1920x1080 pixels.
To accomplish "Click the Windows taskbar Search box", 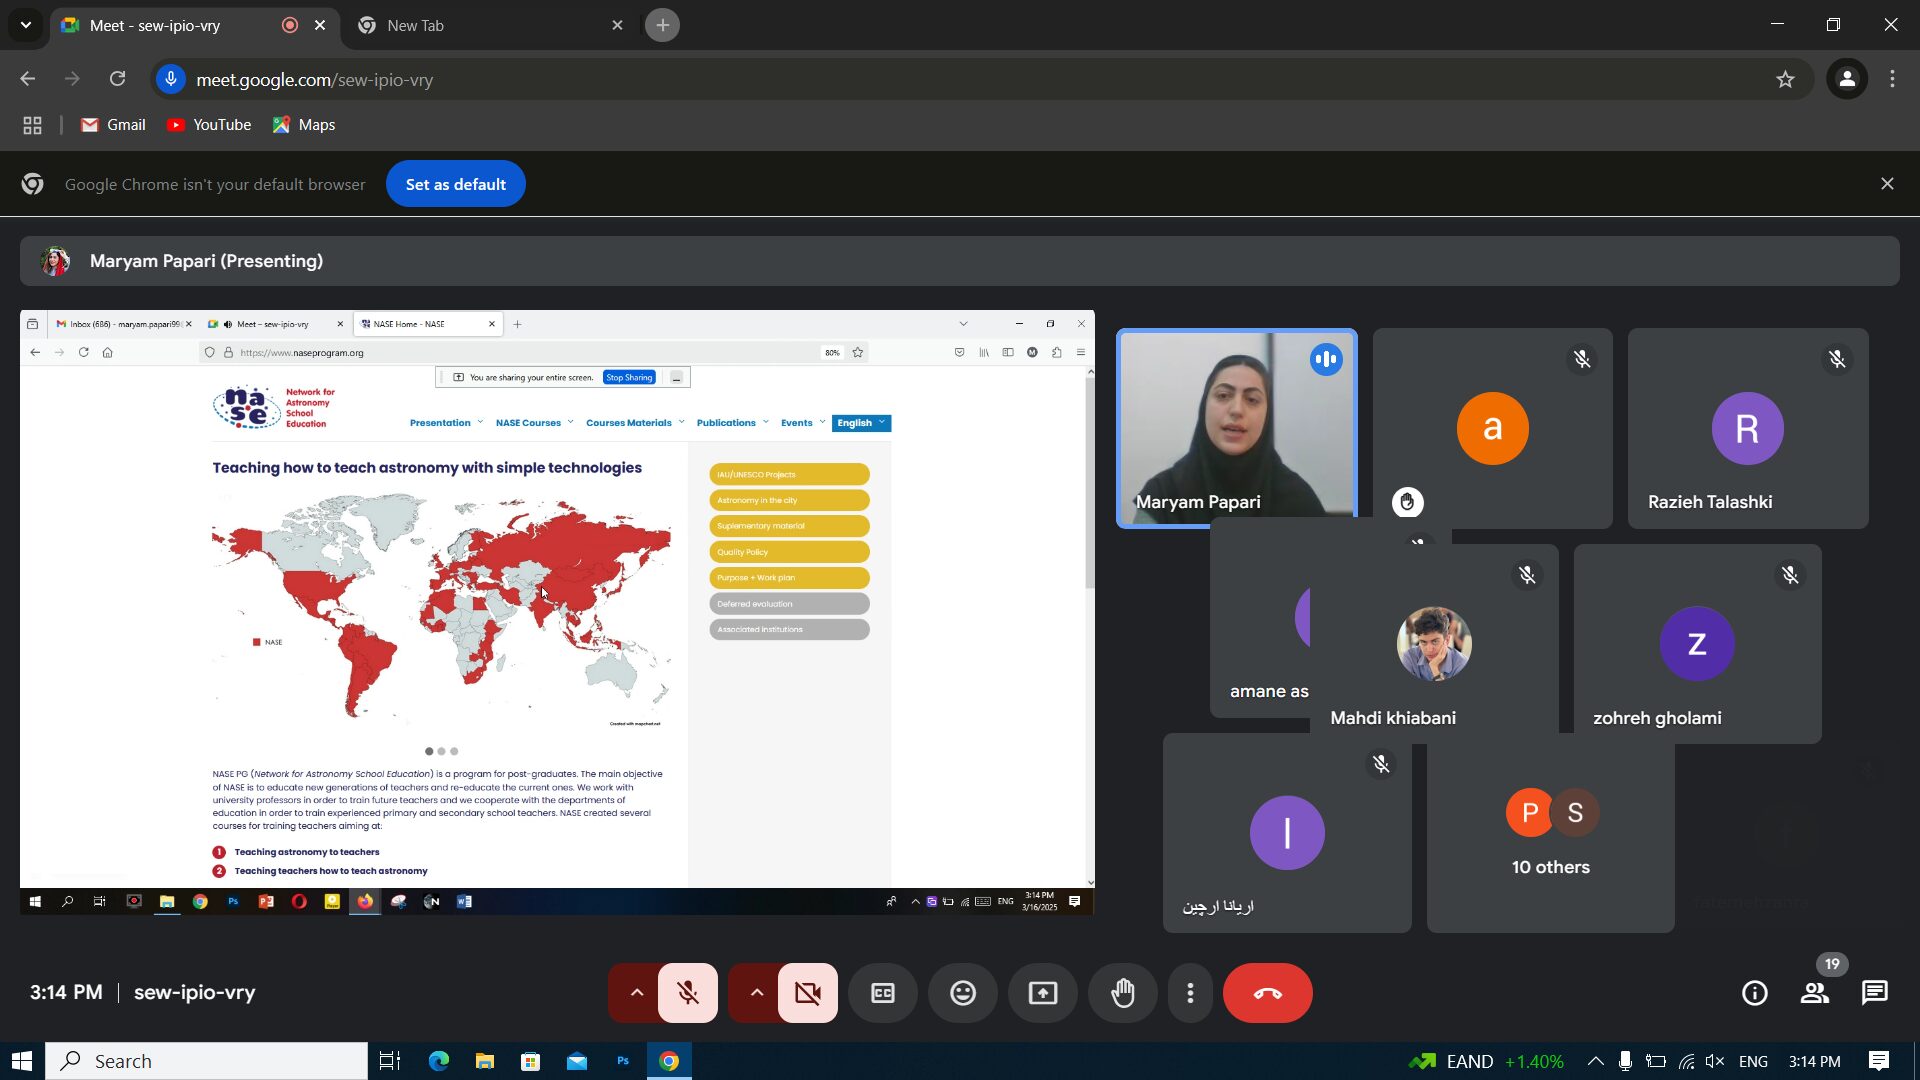I will [x=207, y=1061].
